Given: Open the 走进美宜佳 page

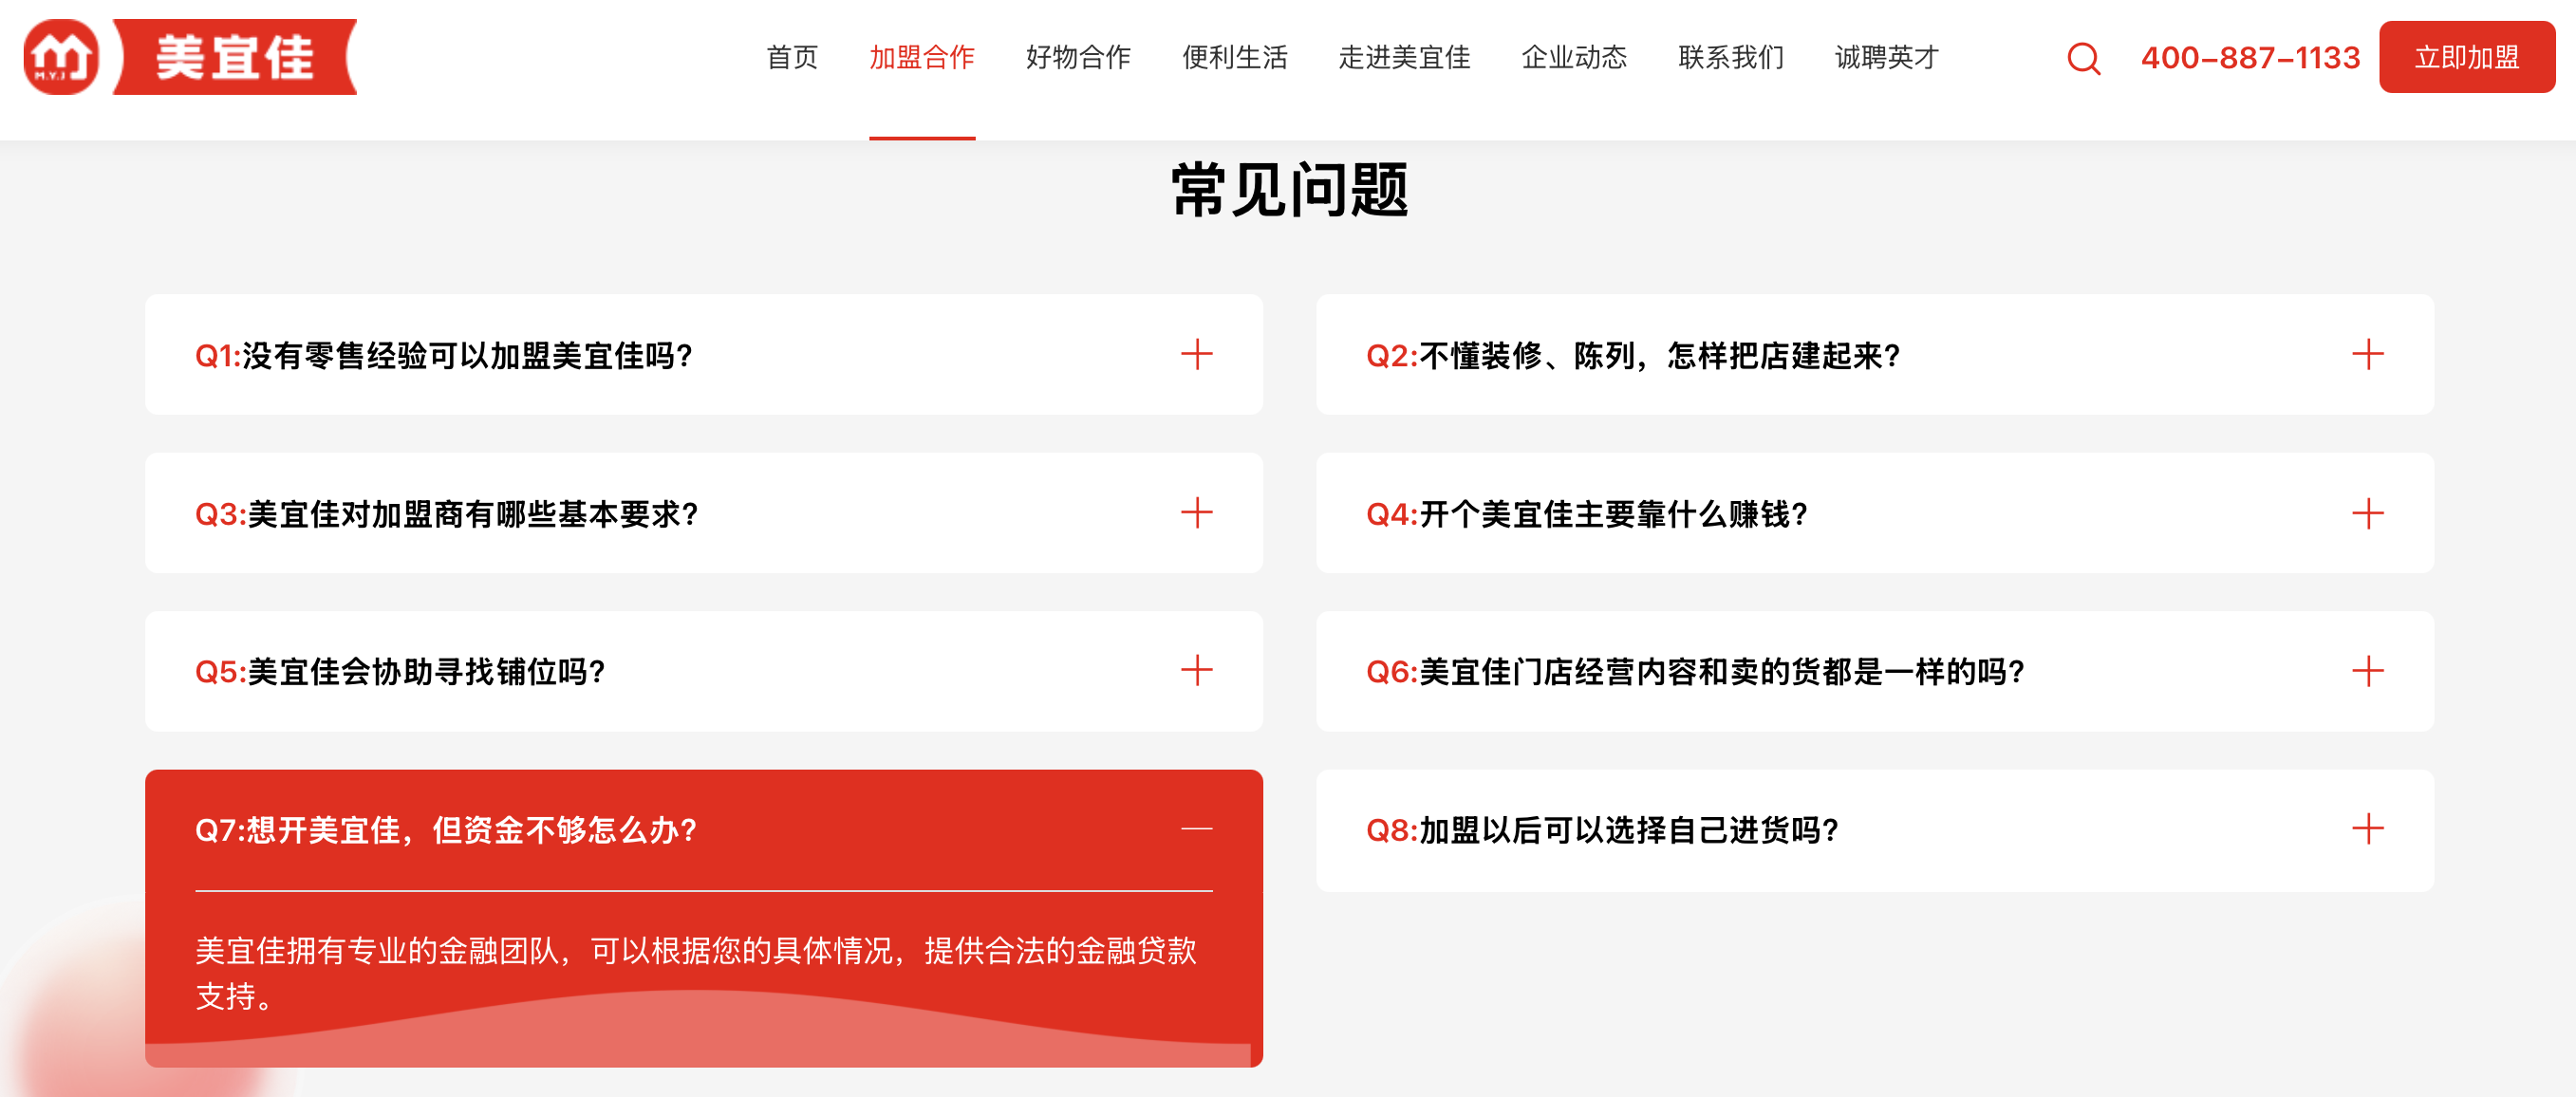Looking at the screenshot, I should [1404, 58].
